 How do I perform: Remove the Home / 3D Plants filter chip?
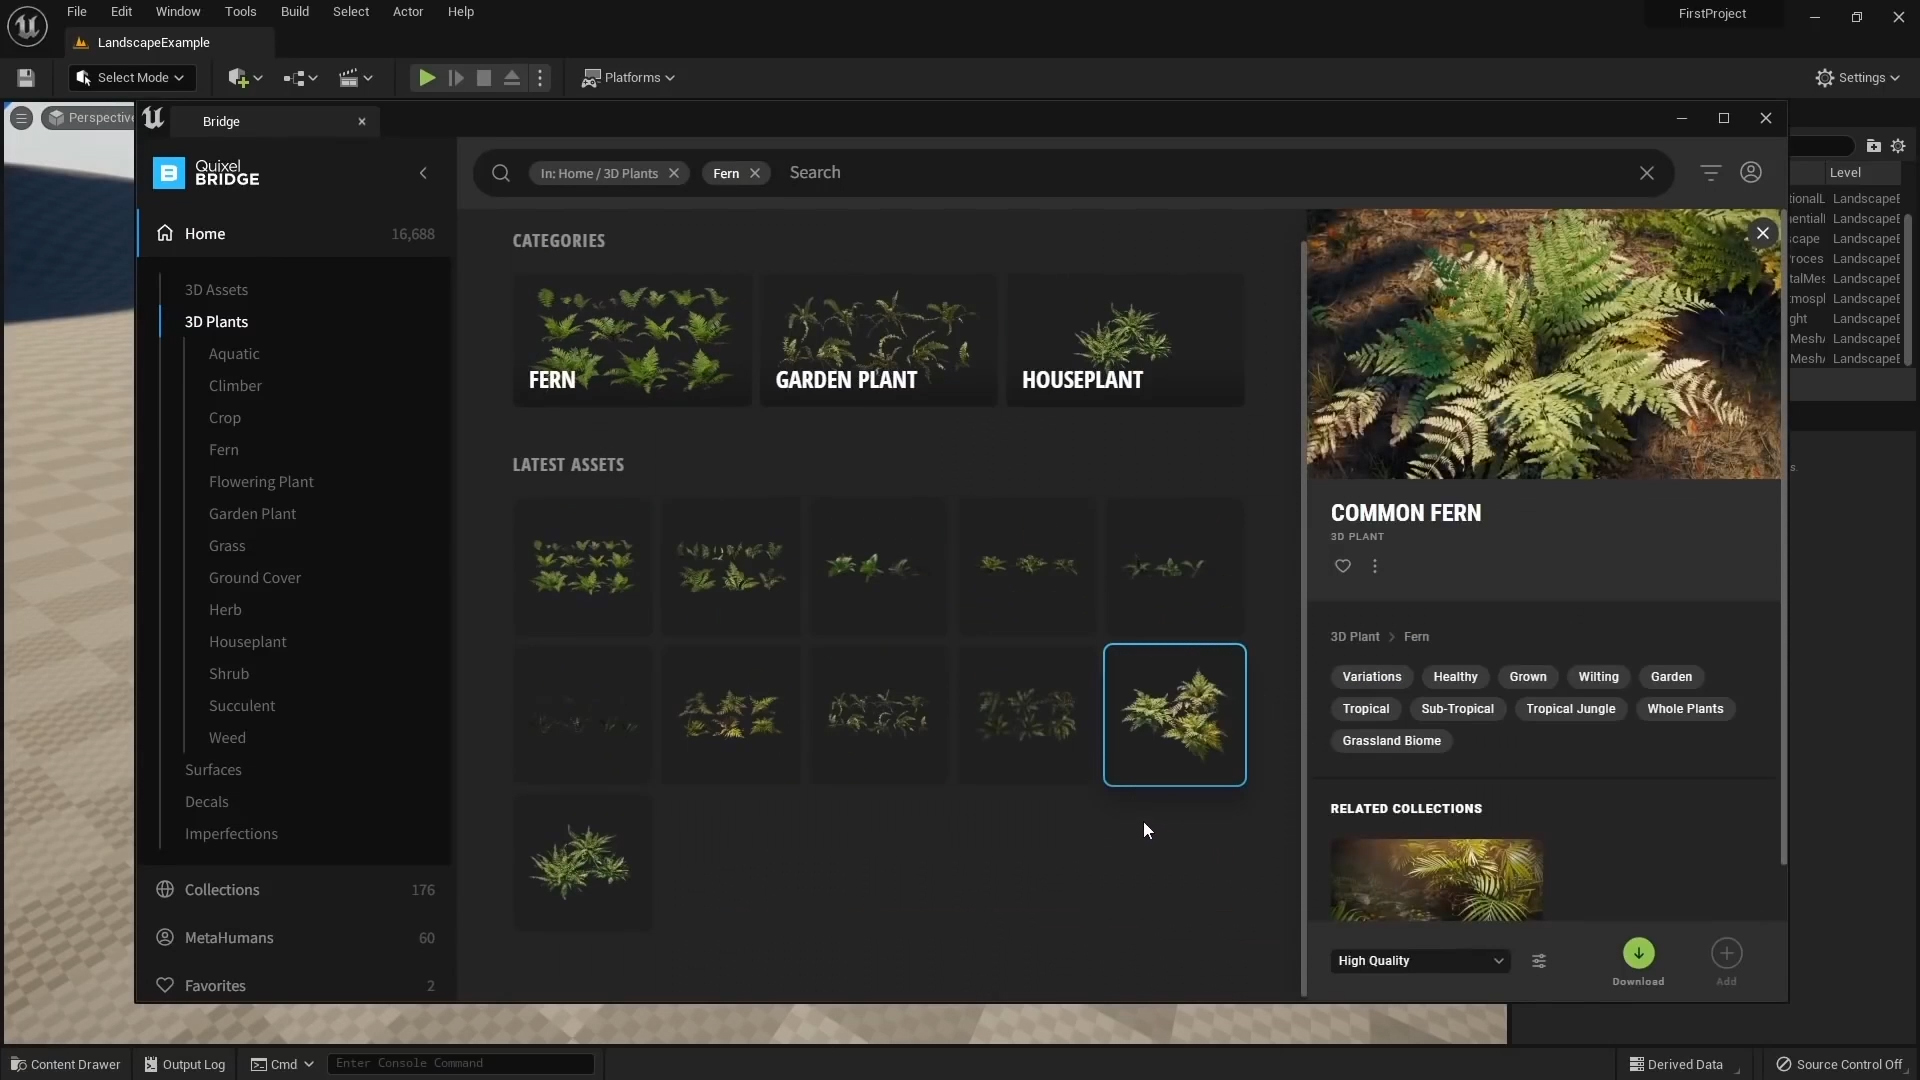tap(674, 173)
